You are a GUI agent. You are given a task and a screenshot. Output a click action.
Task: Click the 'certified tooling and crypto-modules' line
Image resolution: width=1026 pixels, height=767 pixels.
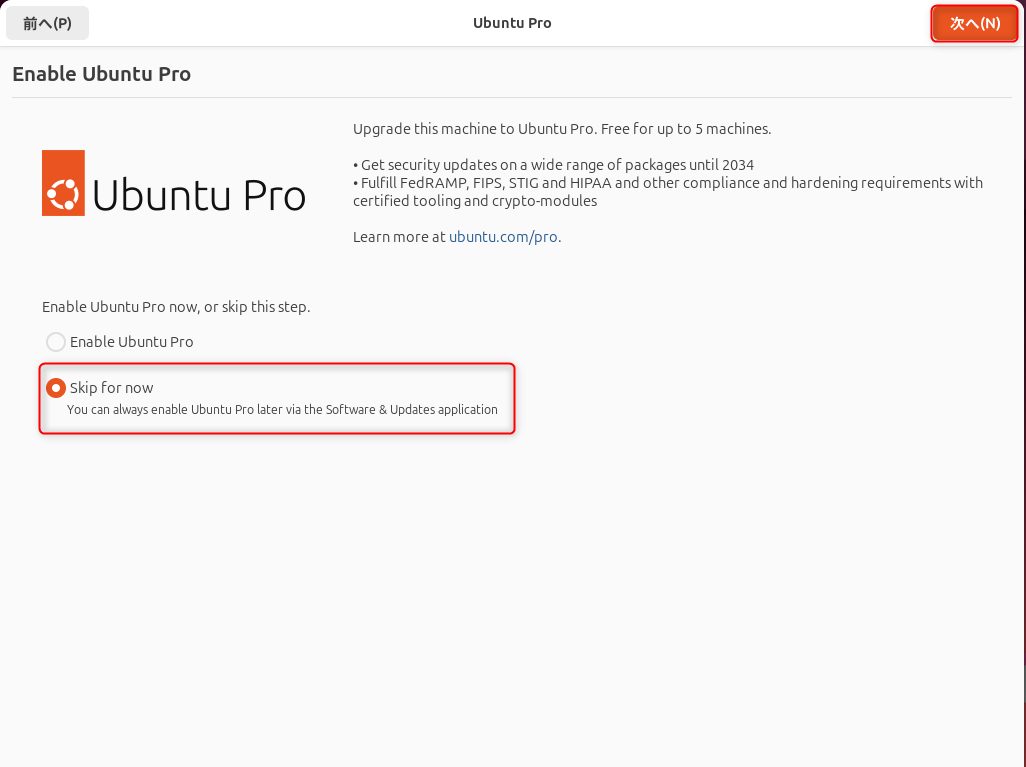click(475, 201)
